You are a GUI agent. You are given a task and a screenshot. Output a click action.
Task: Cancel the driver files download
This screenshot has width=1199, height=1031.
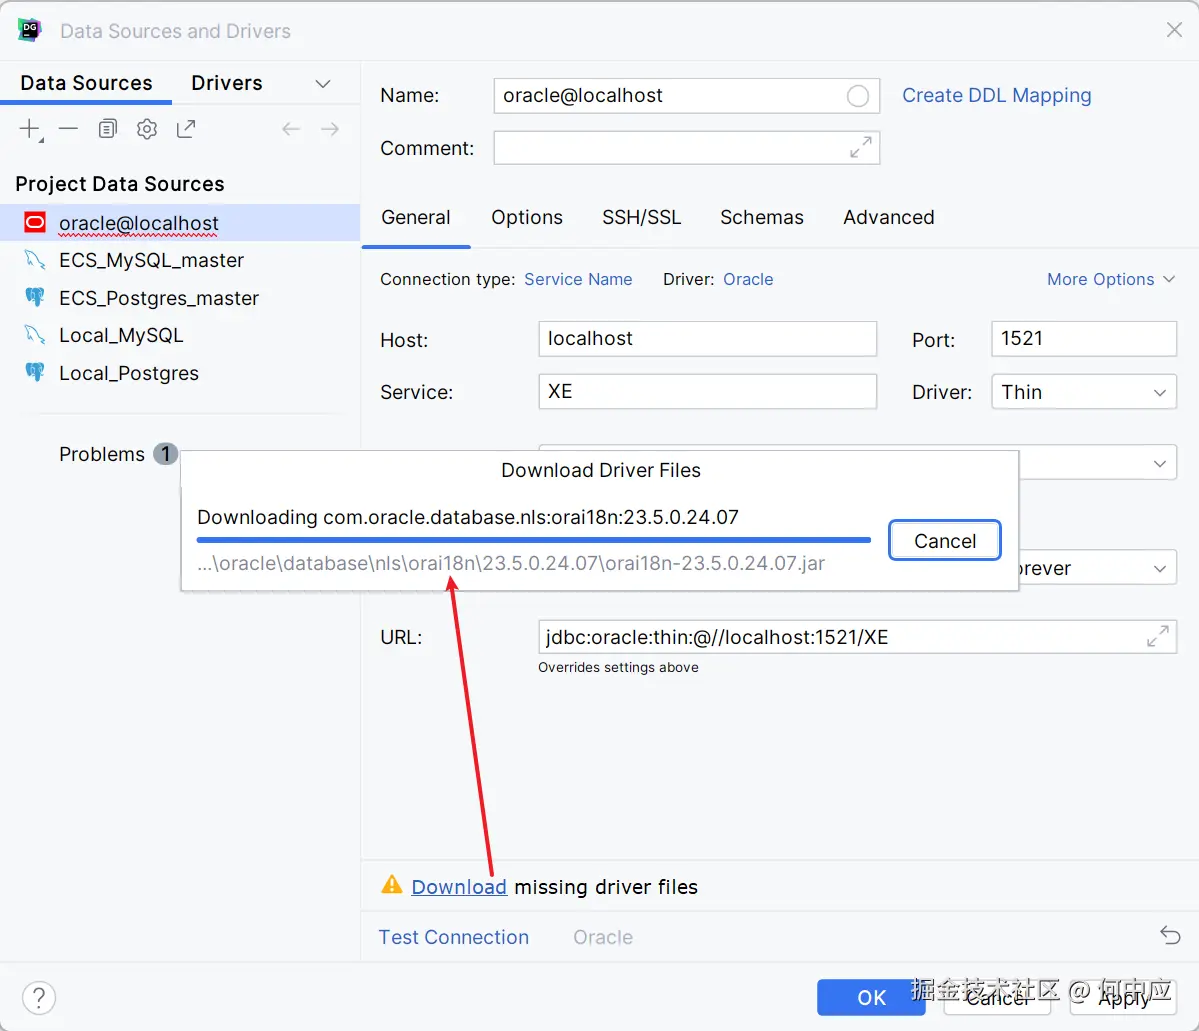point(944,541)
